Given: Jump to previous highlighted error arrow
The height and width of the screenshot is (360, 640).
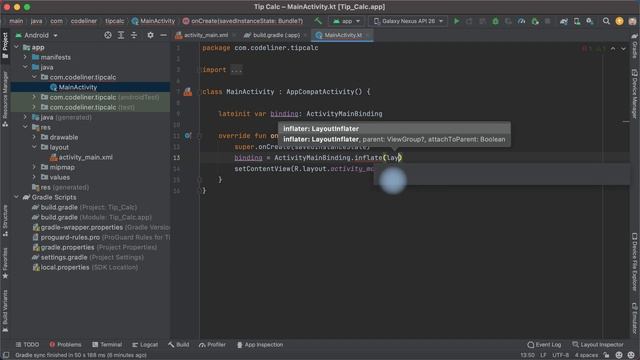Looking at the screenshot, I should [x=613, y=49].
